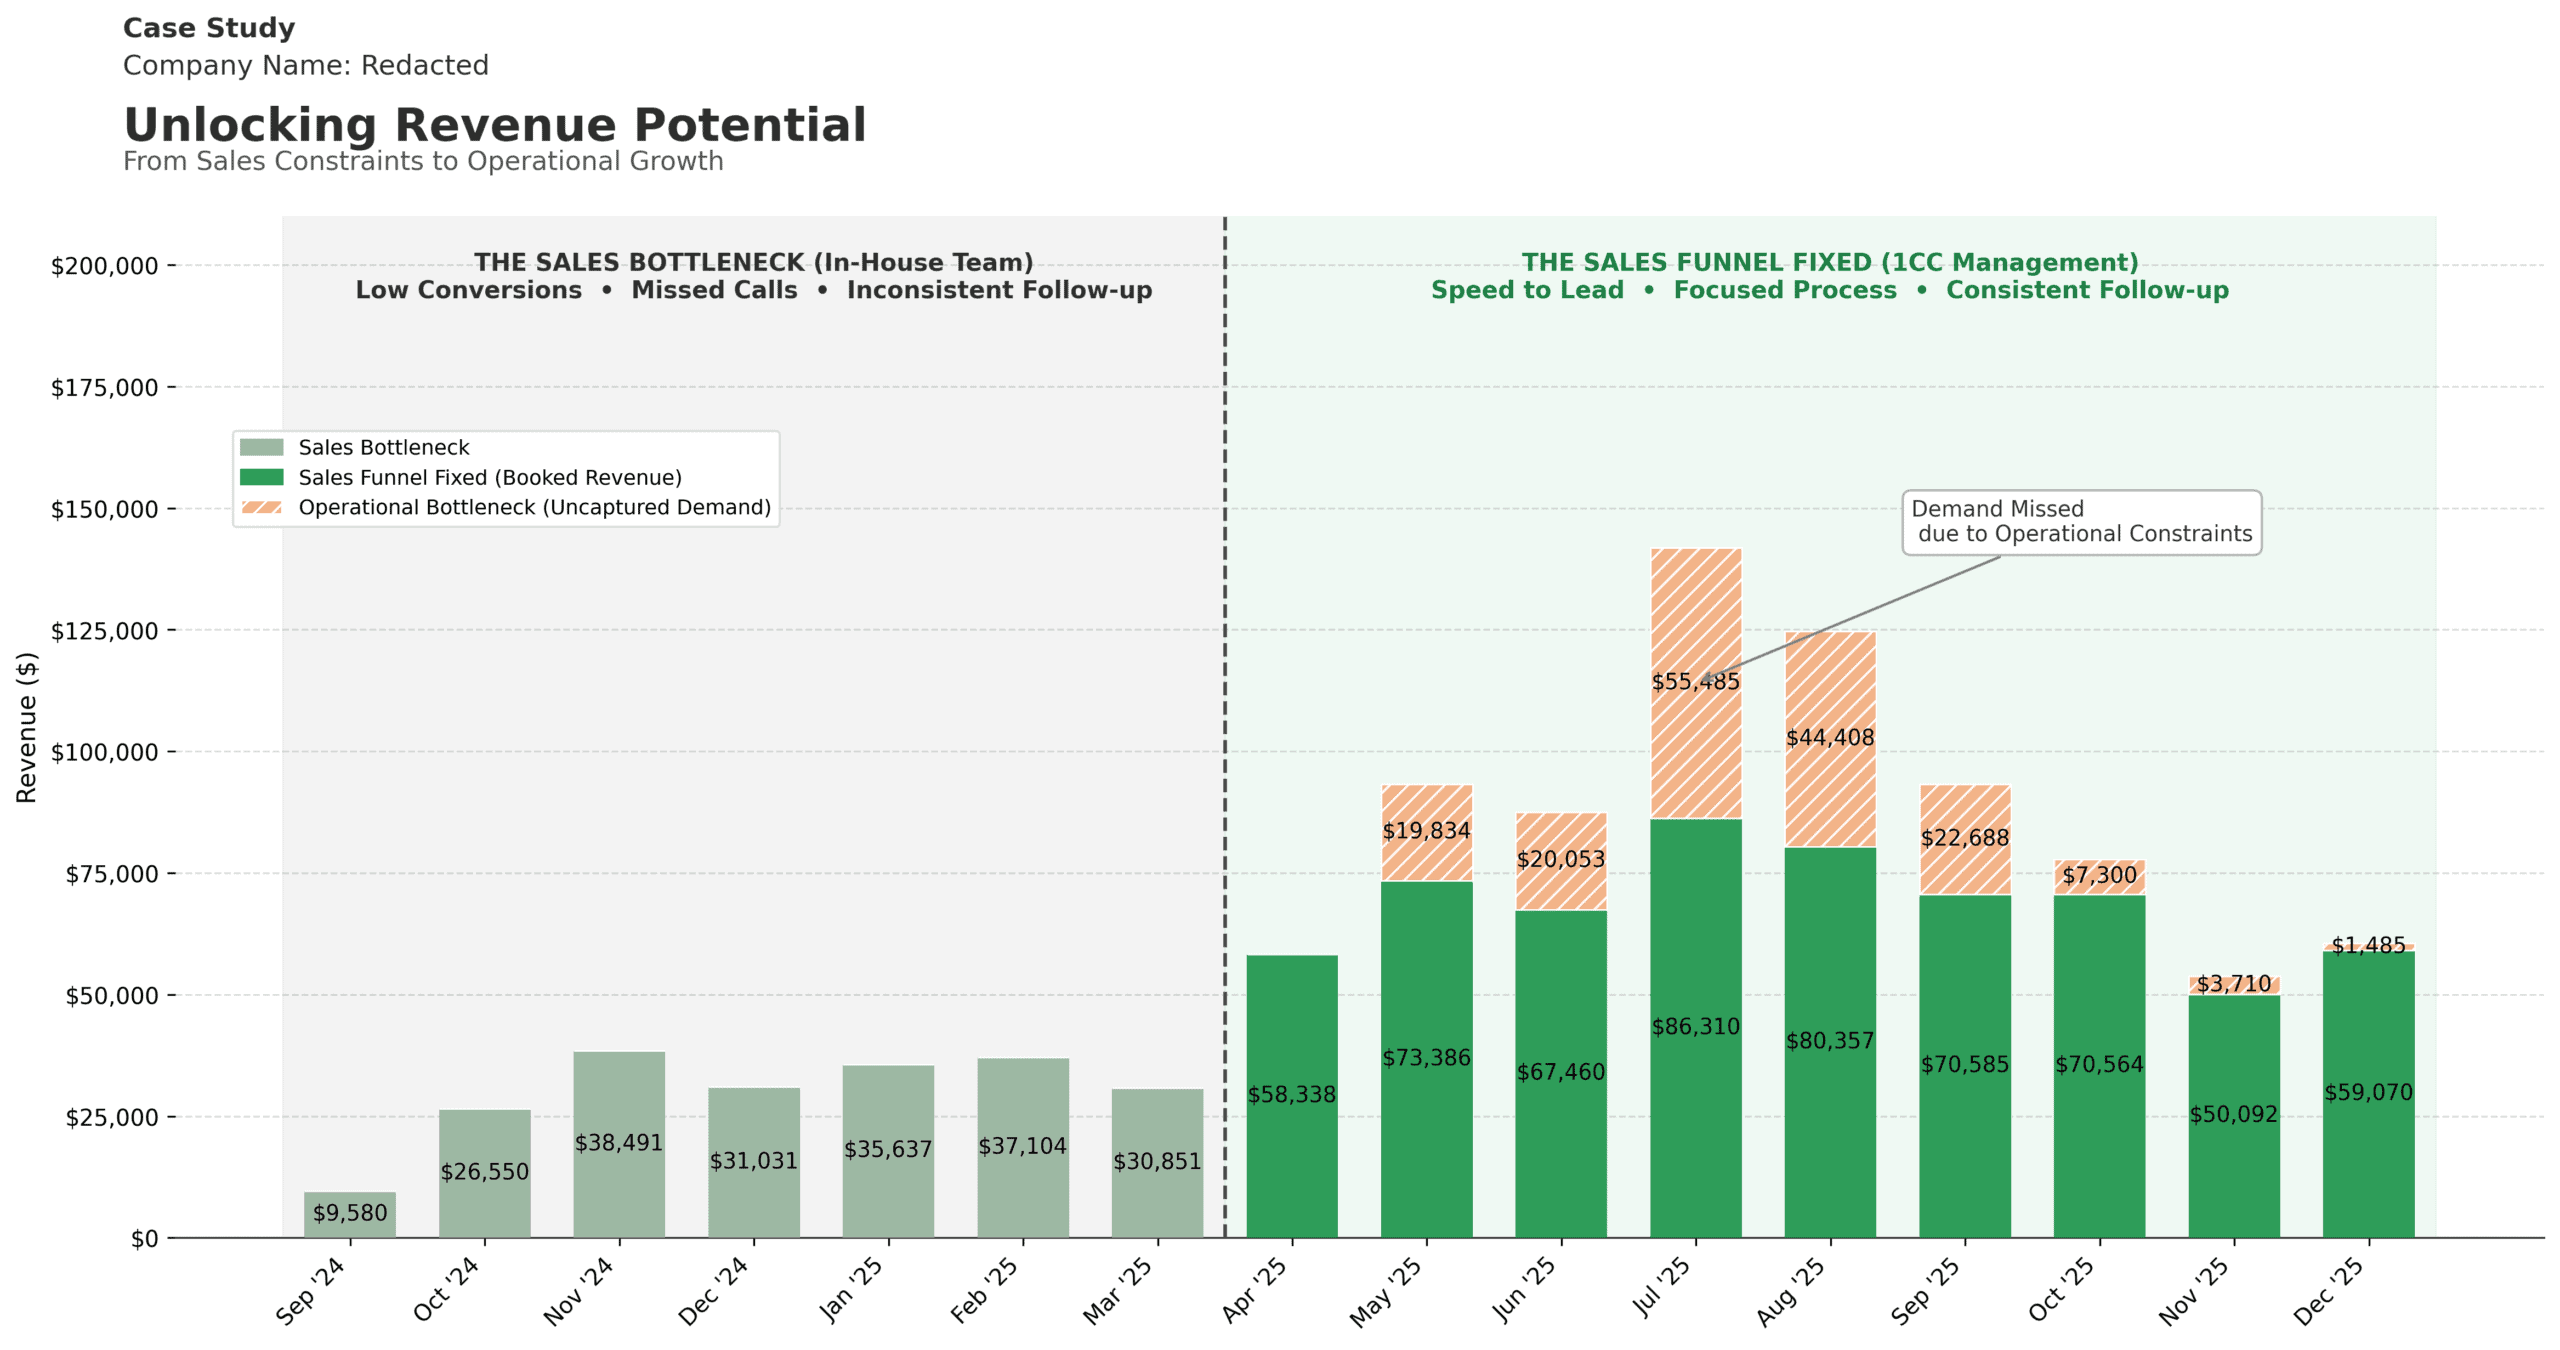Click THE SALES FUNNEL FIXED section heading
The width and height of the screenshot is (2560, 1350).
click(1830, 262)
